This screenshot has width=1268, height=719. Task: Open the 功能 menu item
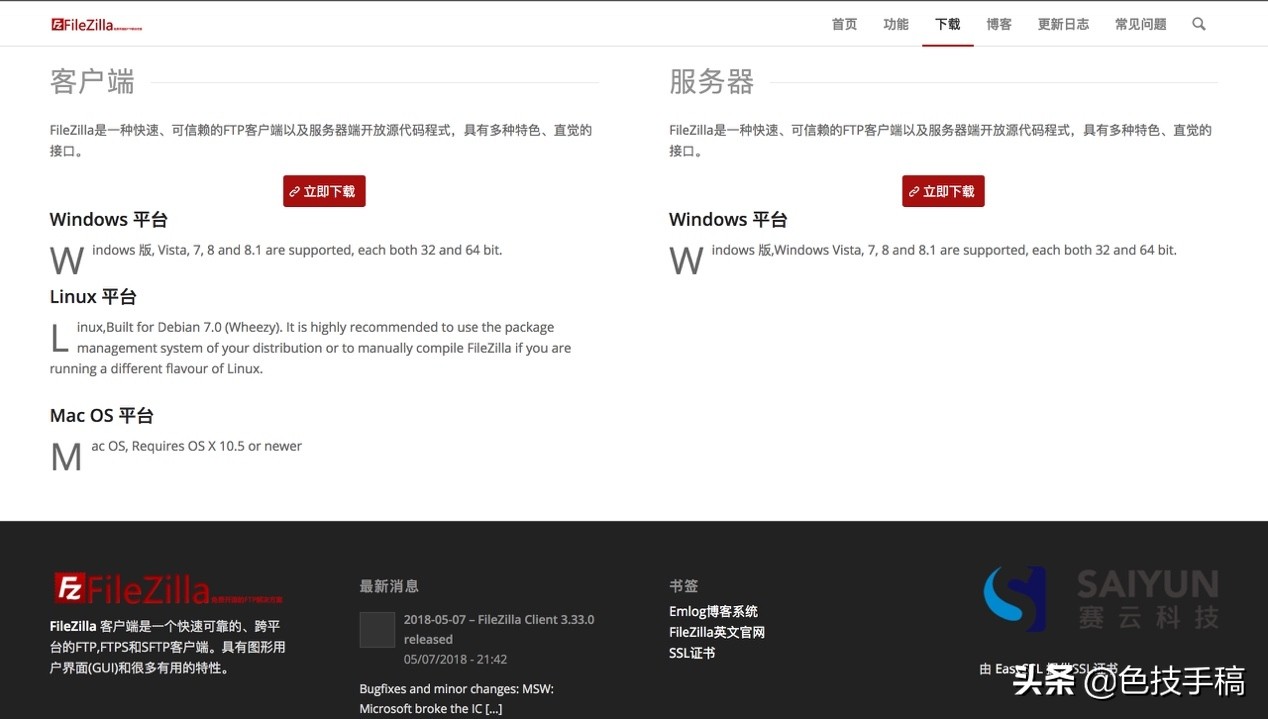coord(895,23)
